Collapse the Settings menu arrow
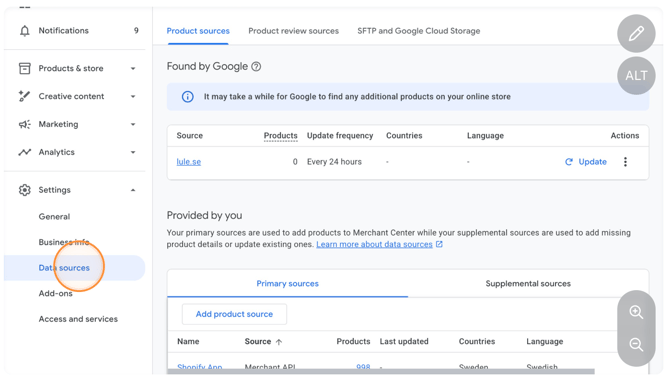This screenshot has height=383, width=670. click(x=133, y=190)
